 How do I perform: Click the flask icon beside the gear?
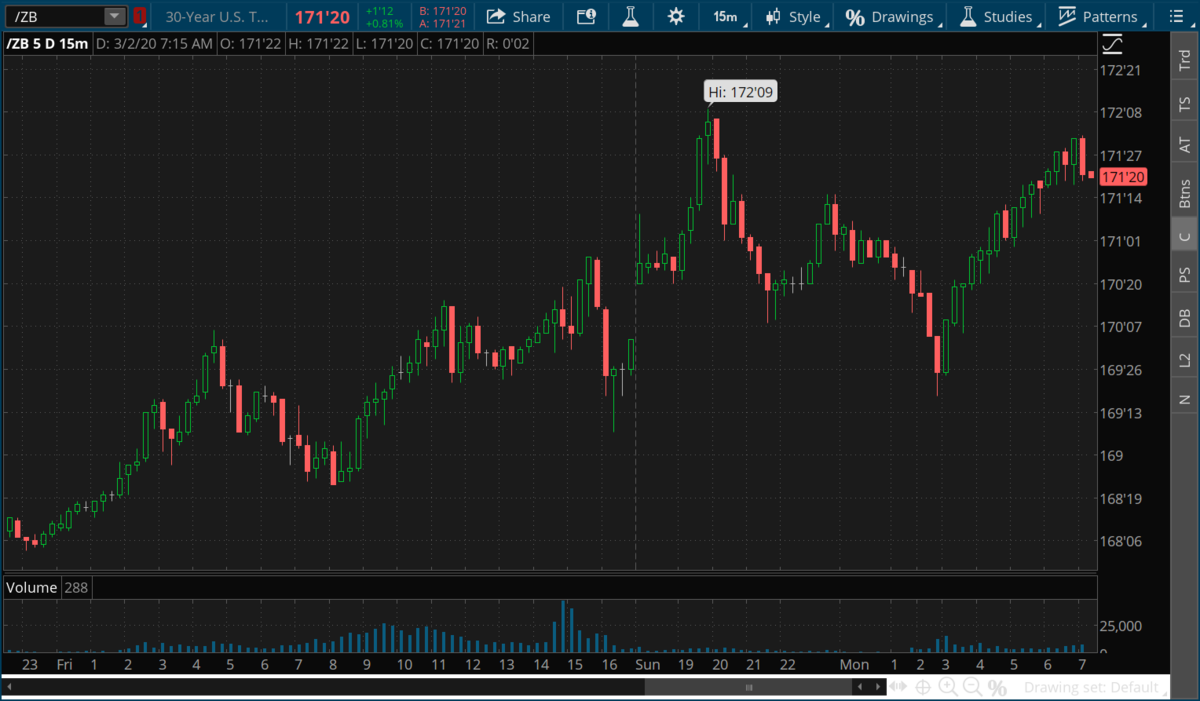[630, 16]
